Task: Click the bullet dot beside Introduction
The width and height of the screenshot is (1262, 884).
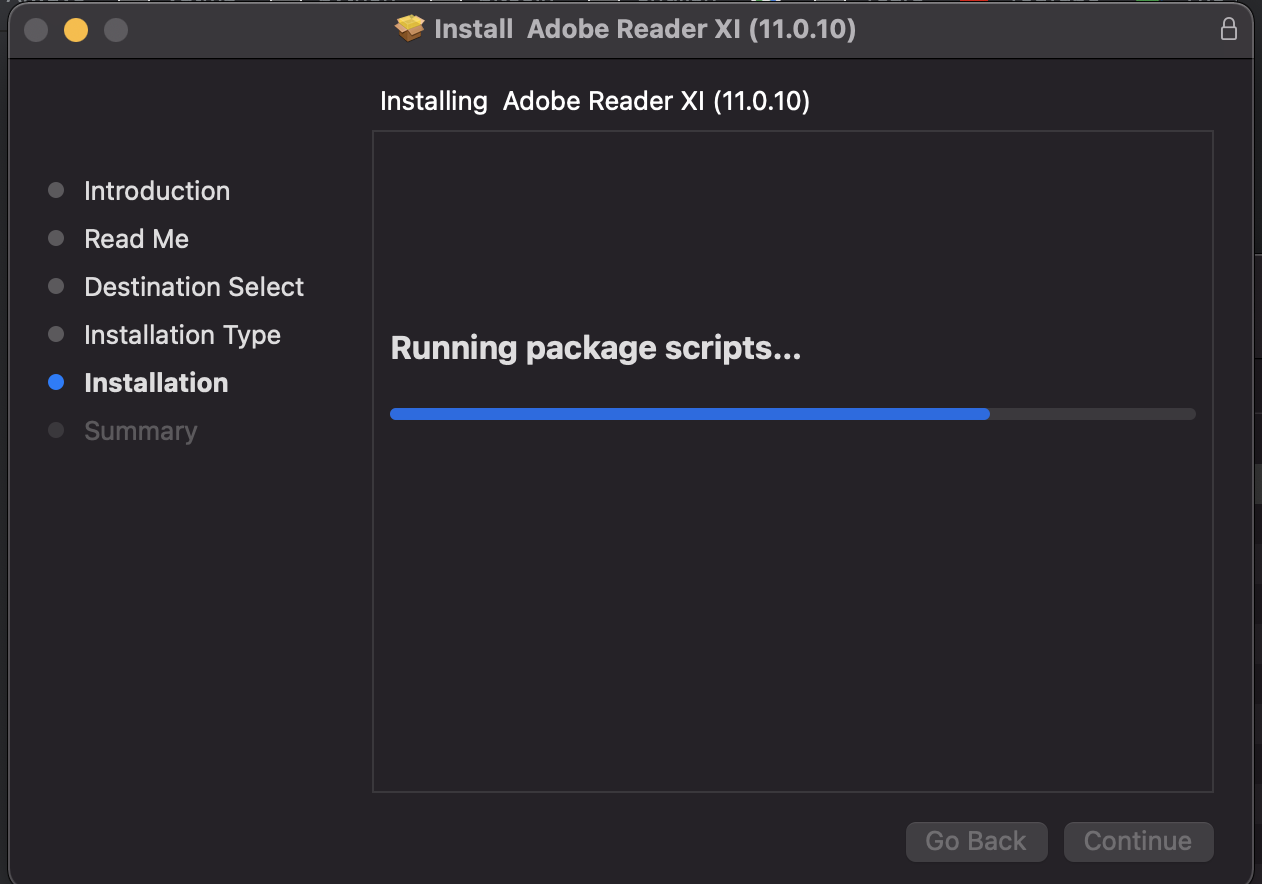Action: (x=56, y=190)
